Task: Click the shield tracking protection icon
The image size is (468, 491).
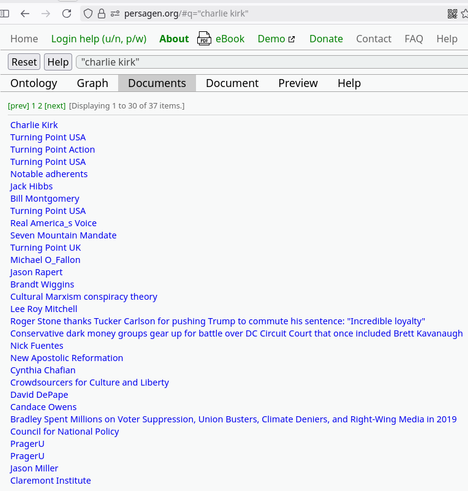Action: tap(88, 14)
